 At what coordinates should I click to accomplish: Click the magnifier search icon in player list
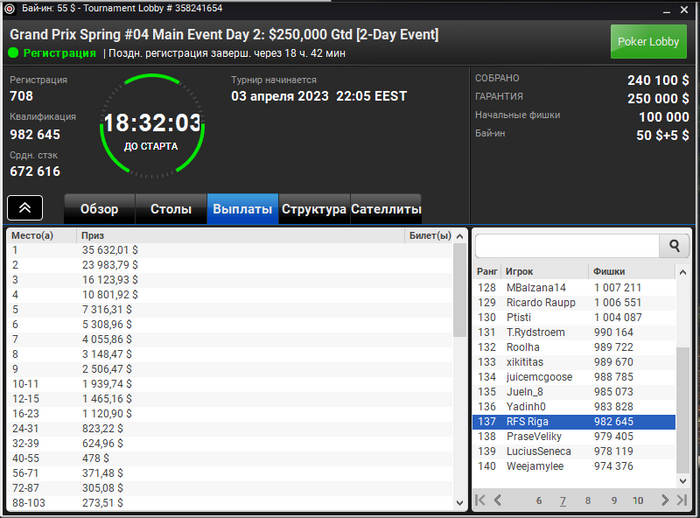674,245
